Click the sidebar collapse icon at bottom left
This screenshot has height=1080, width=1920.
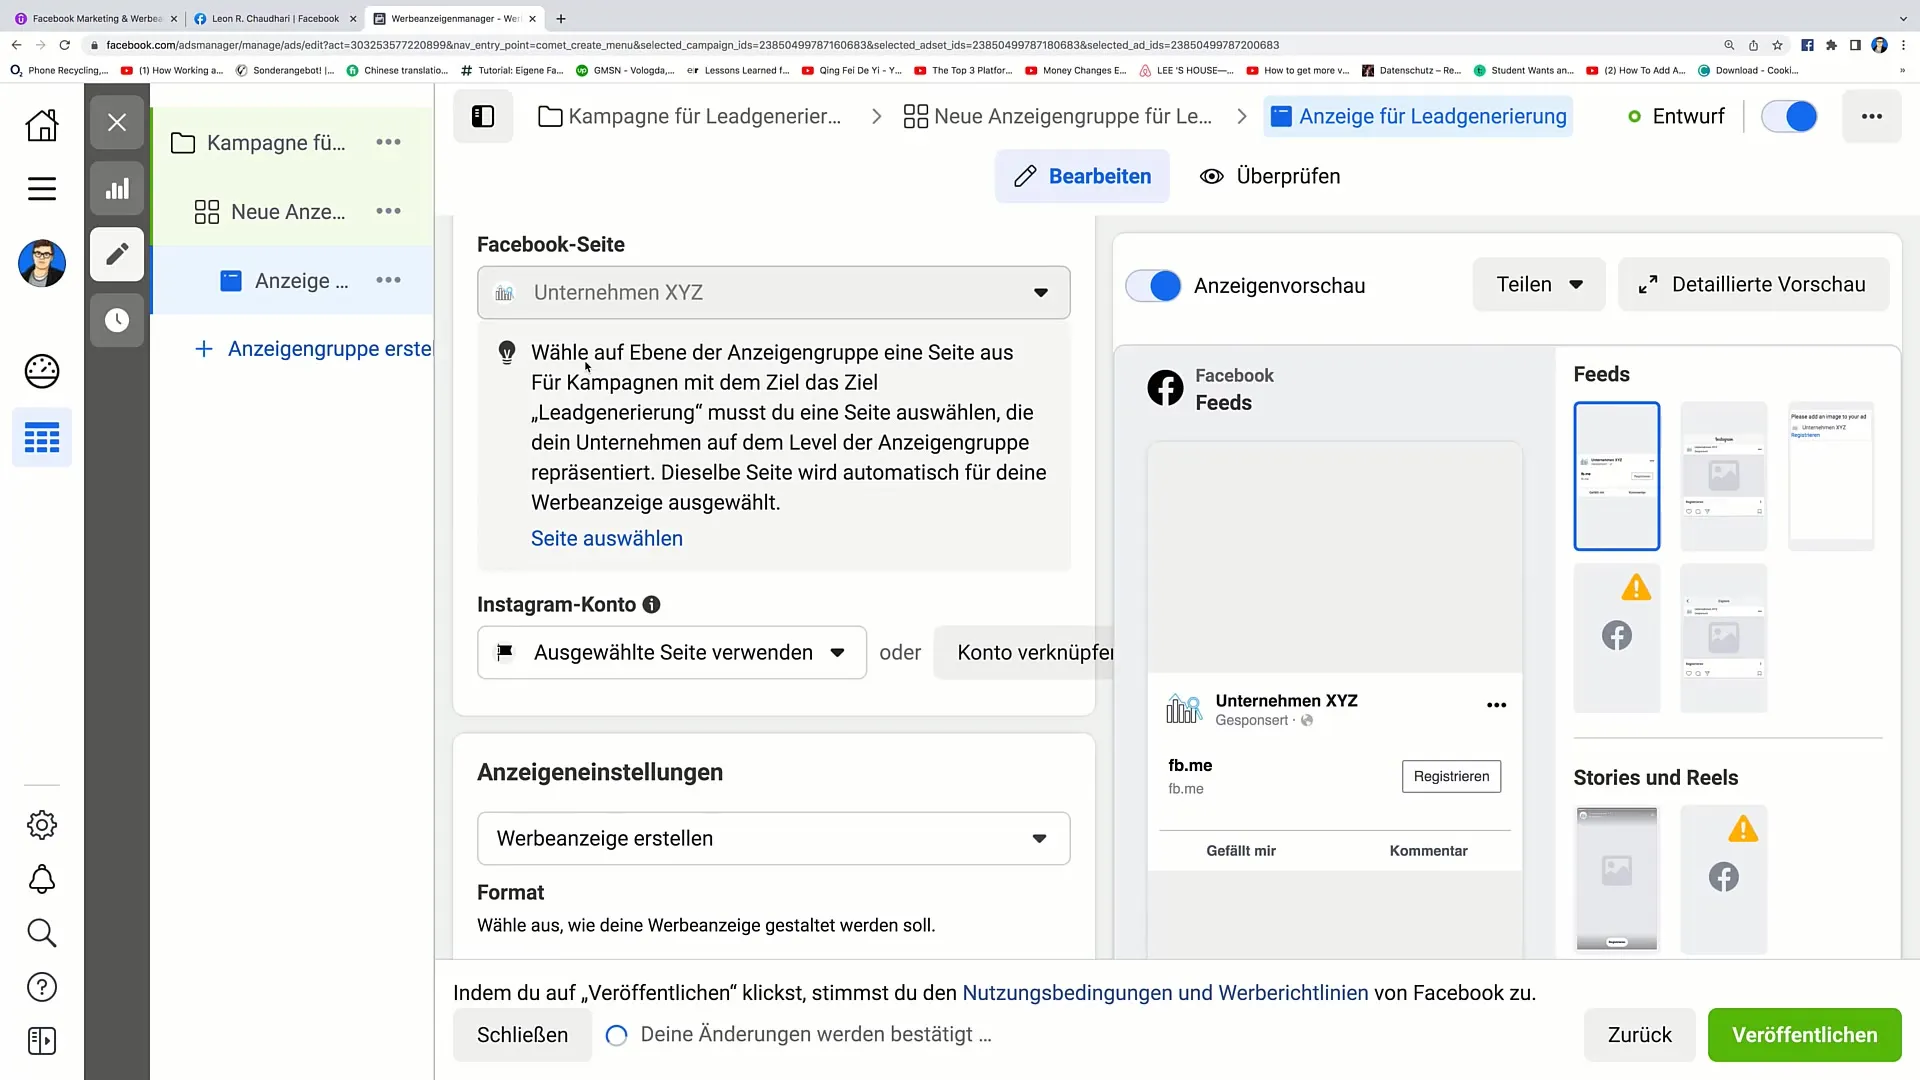(x=42, y=1041)
